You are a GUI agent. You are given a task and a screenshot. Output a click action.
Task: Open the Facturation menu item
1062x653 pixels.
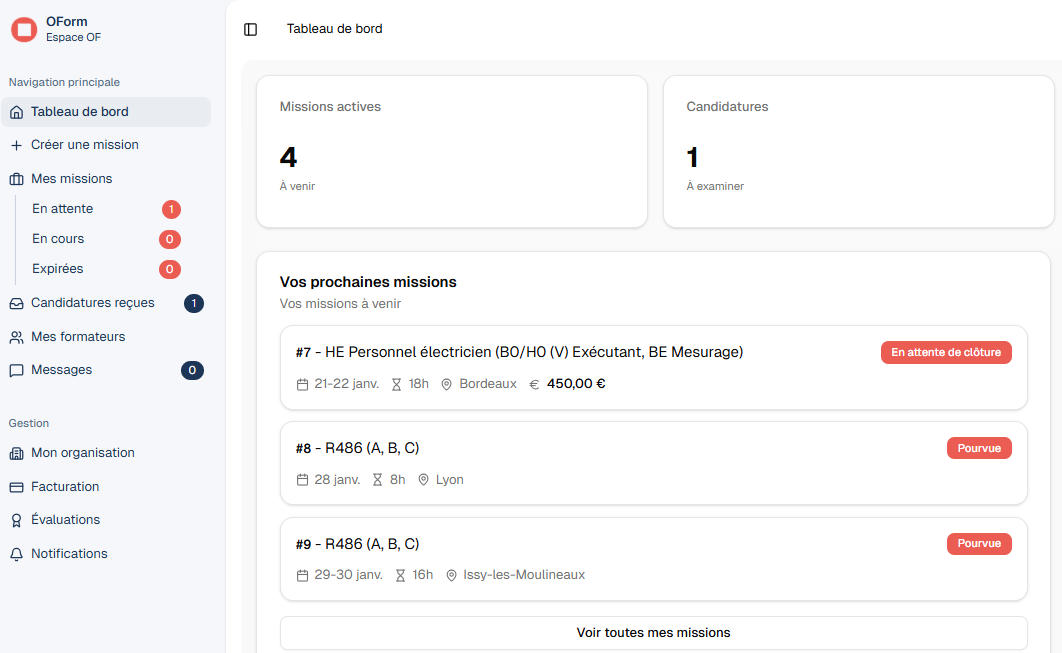pos(65,487)
